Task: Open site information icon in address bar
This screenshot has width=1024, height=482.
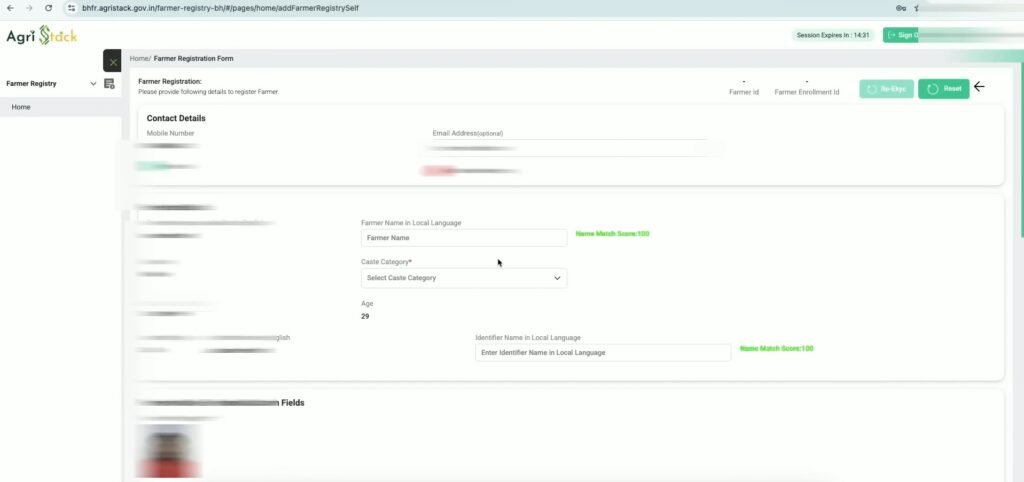Action: [72, 8]
